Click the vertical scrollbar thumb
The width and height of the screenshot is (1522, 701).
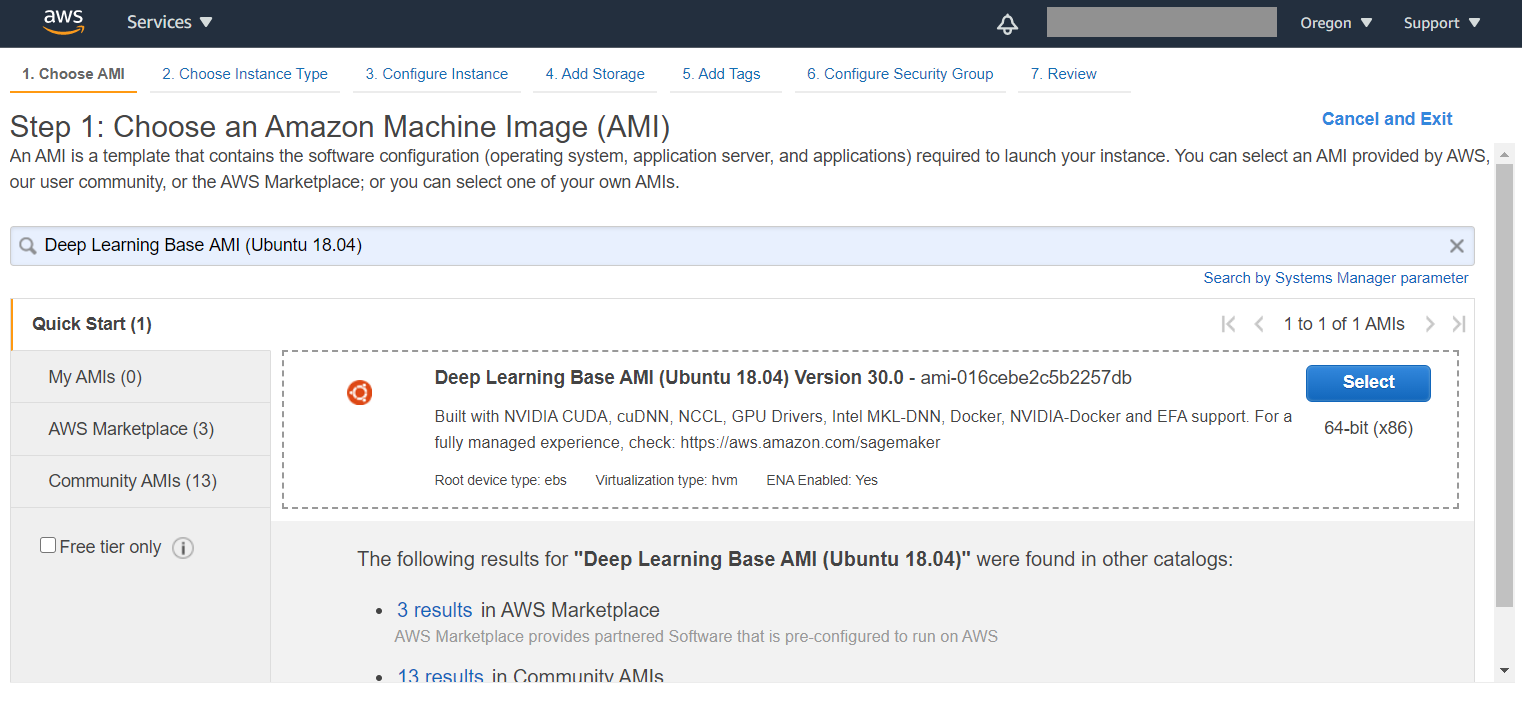(x=1504, y=385)
